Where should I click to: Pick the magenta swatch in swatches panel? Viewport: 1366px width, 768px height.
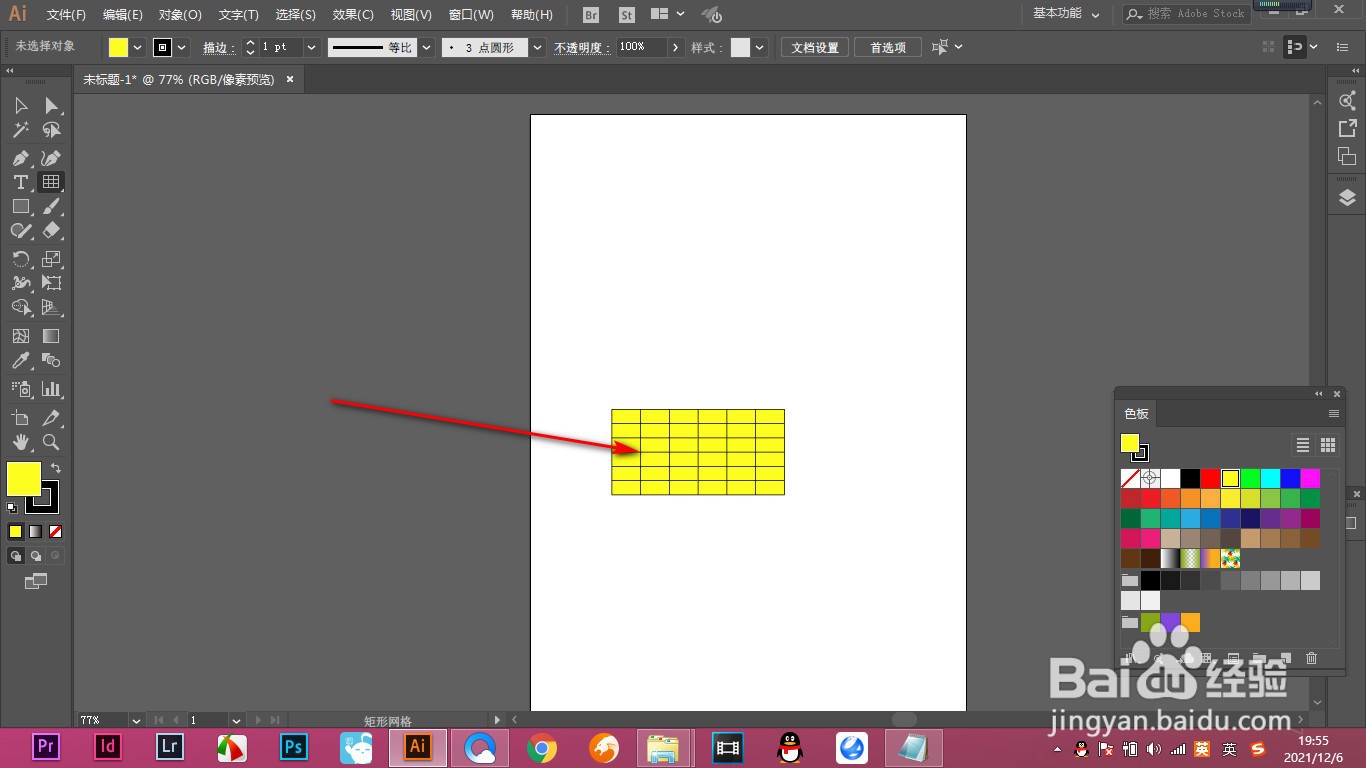1310,478
